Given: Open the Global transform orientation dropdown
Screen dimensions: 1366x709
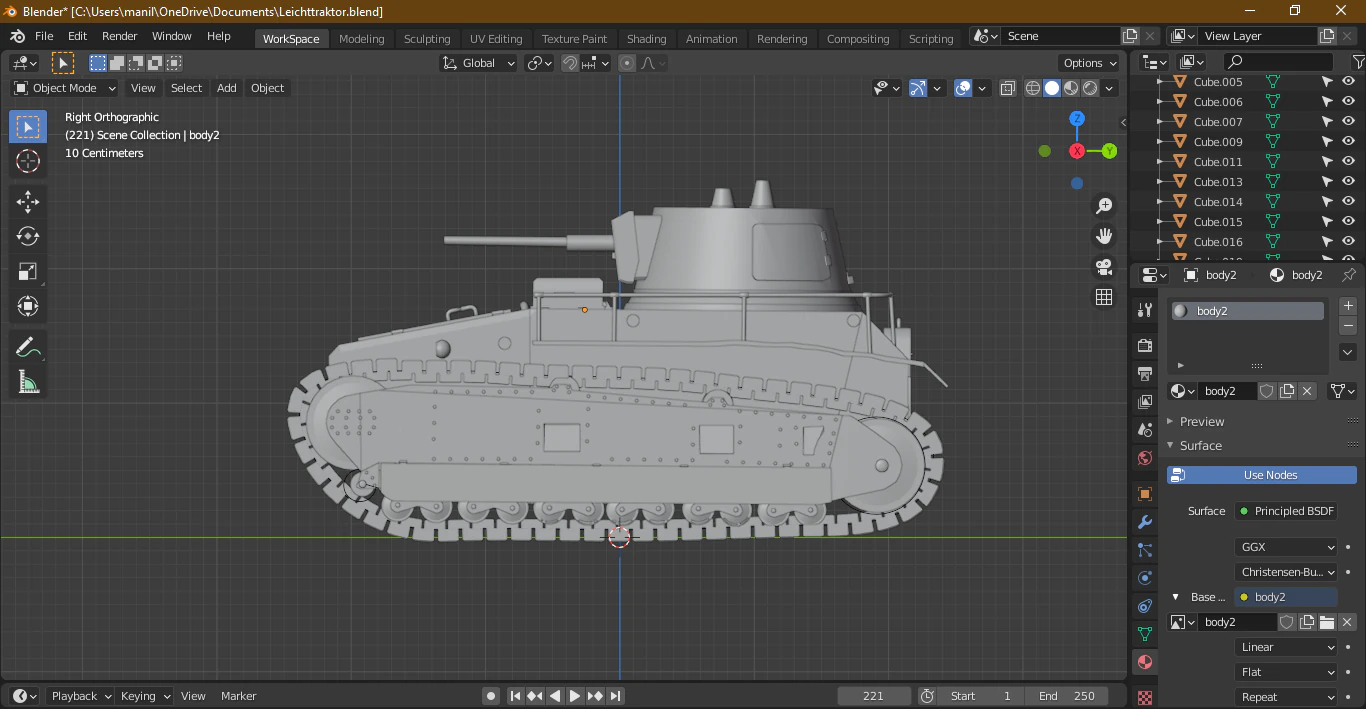Looking at the screenshot, I should tap(478, 63).
